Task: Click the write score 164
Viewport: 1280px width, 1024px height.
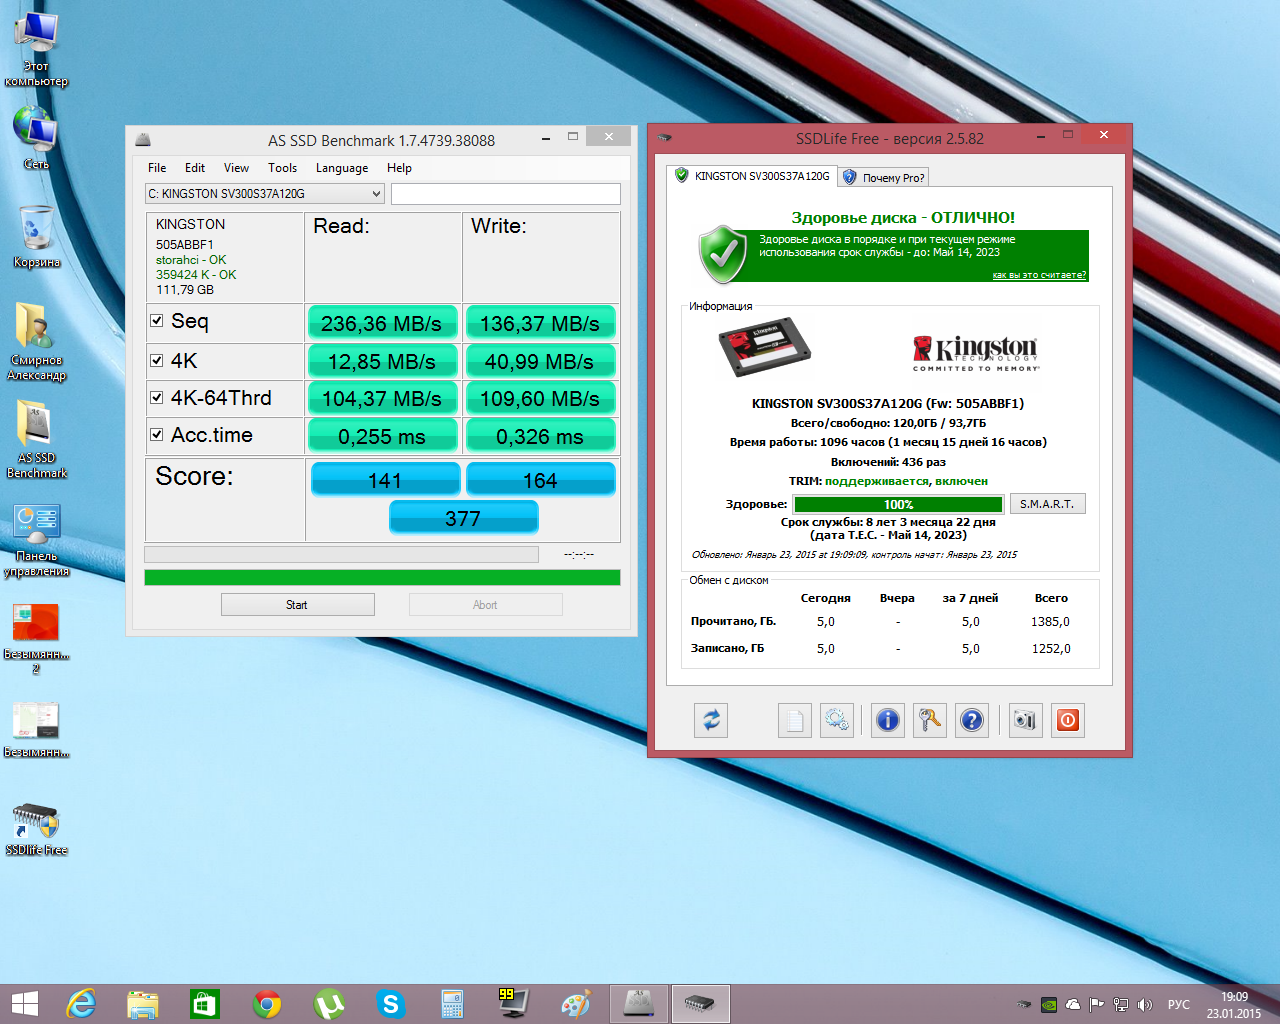Action: coord(540,480)
